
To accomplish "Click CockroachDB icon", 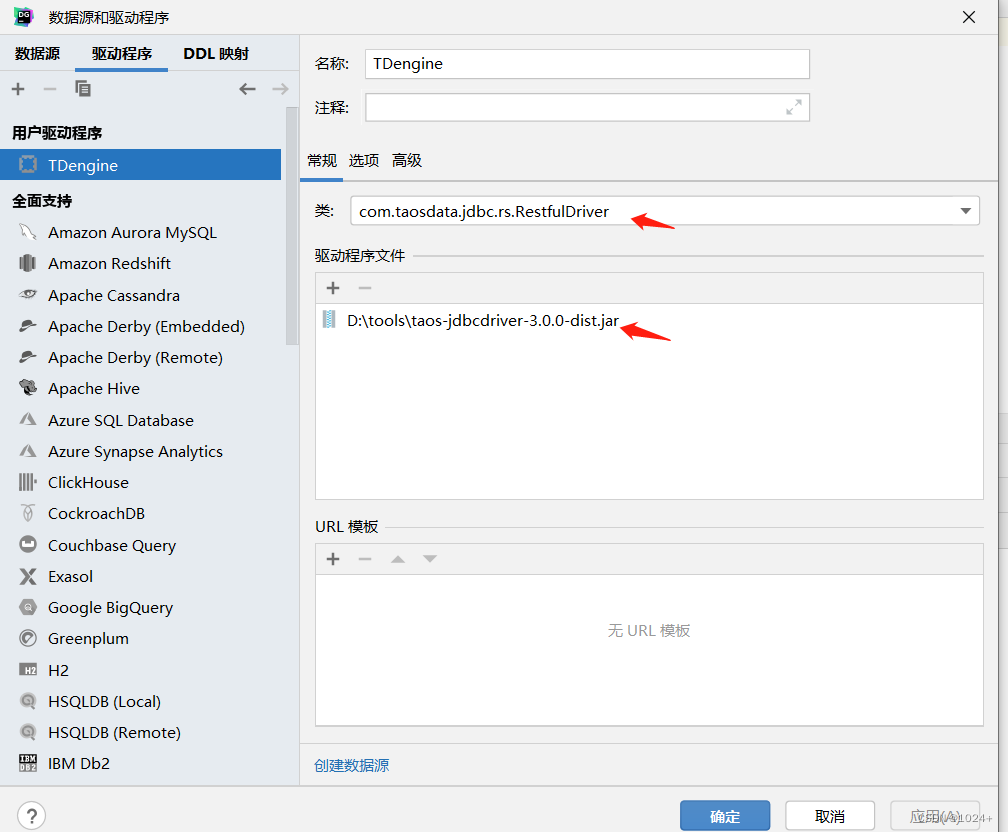I will (28, 513).
